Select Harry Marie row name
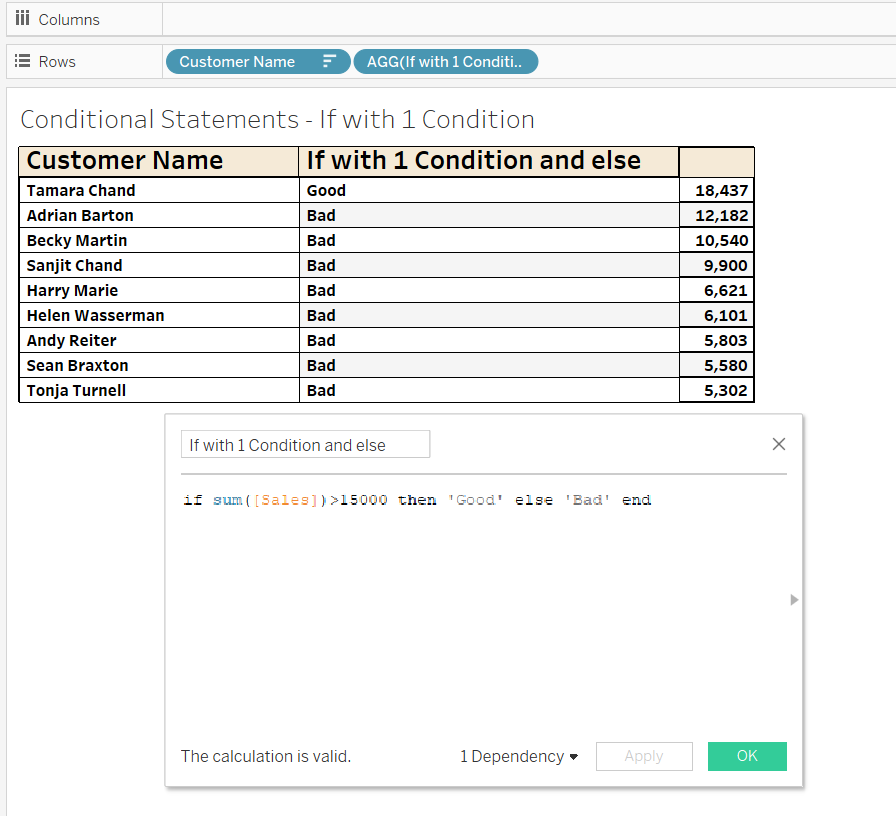Screen dimensions: 896x816 72,291
